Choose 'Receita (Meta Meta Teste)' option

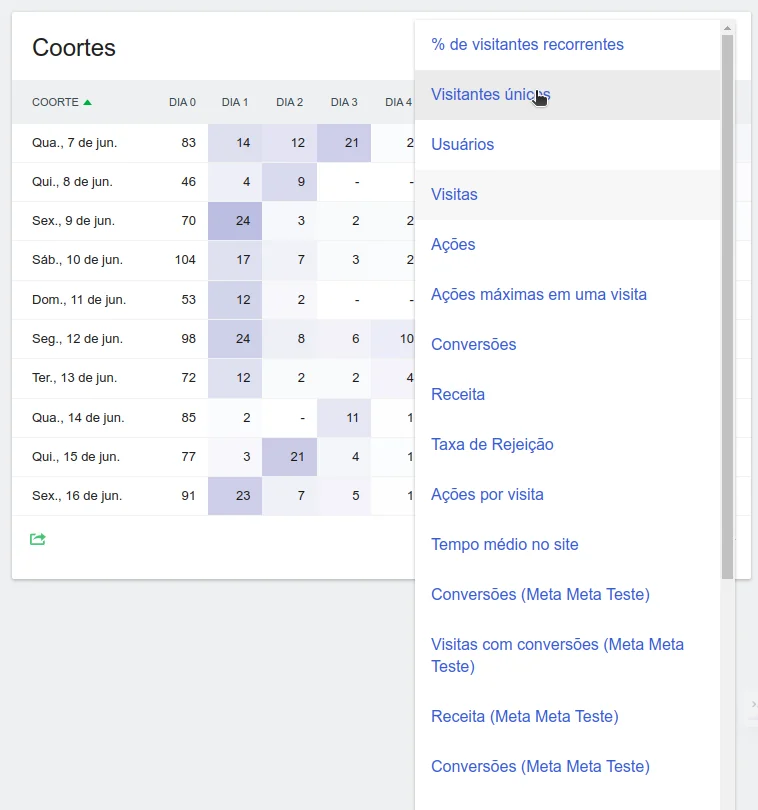[x=524, y=717]
